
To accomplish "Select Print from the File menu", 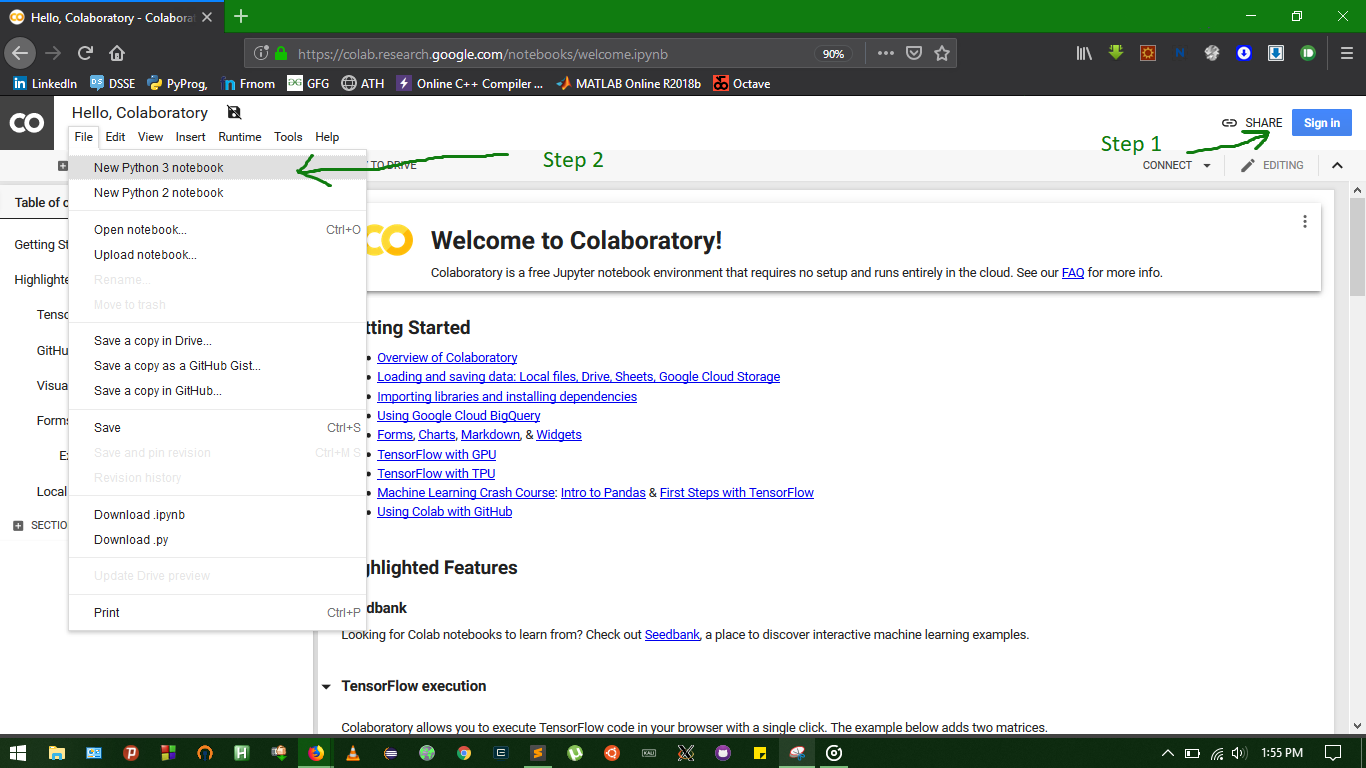I will [x=217, y=613].
